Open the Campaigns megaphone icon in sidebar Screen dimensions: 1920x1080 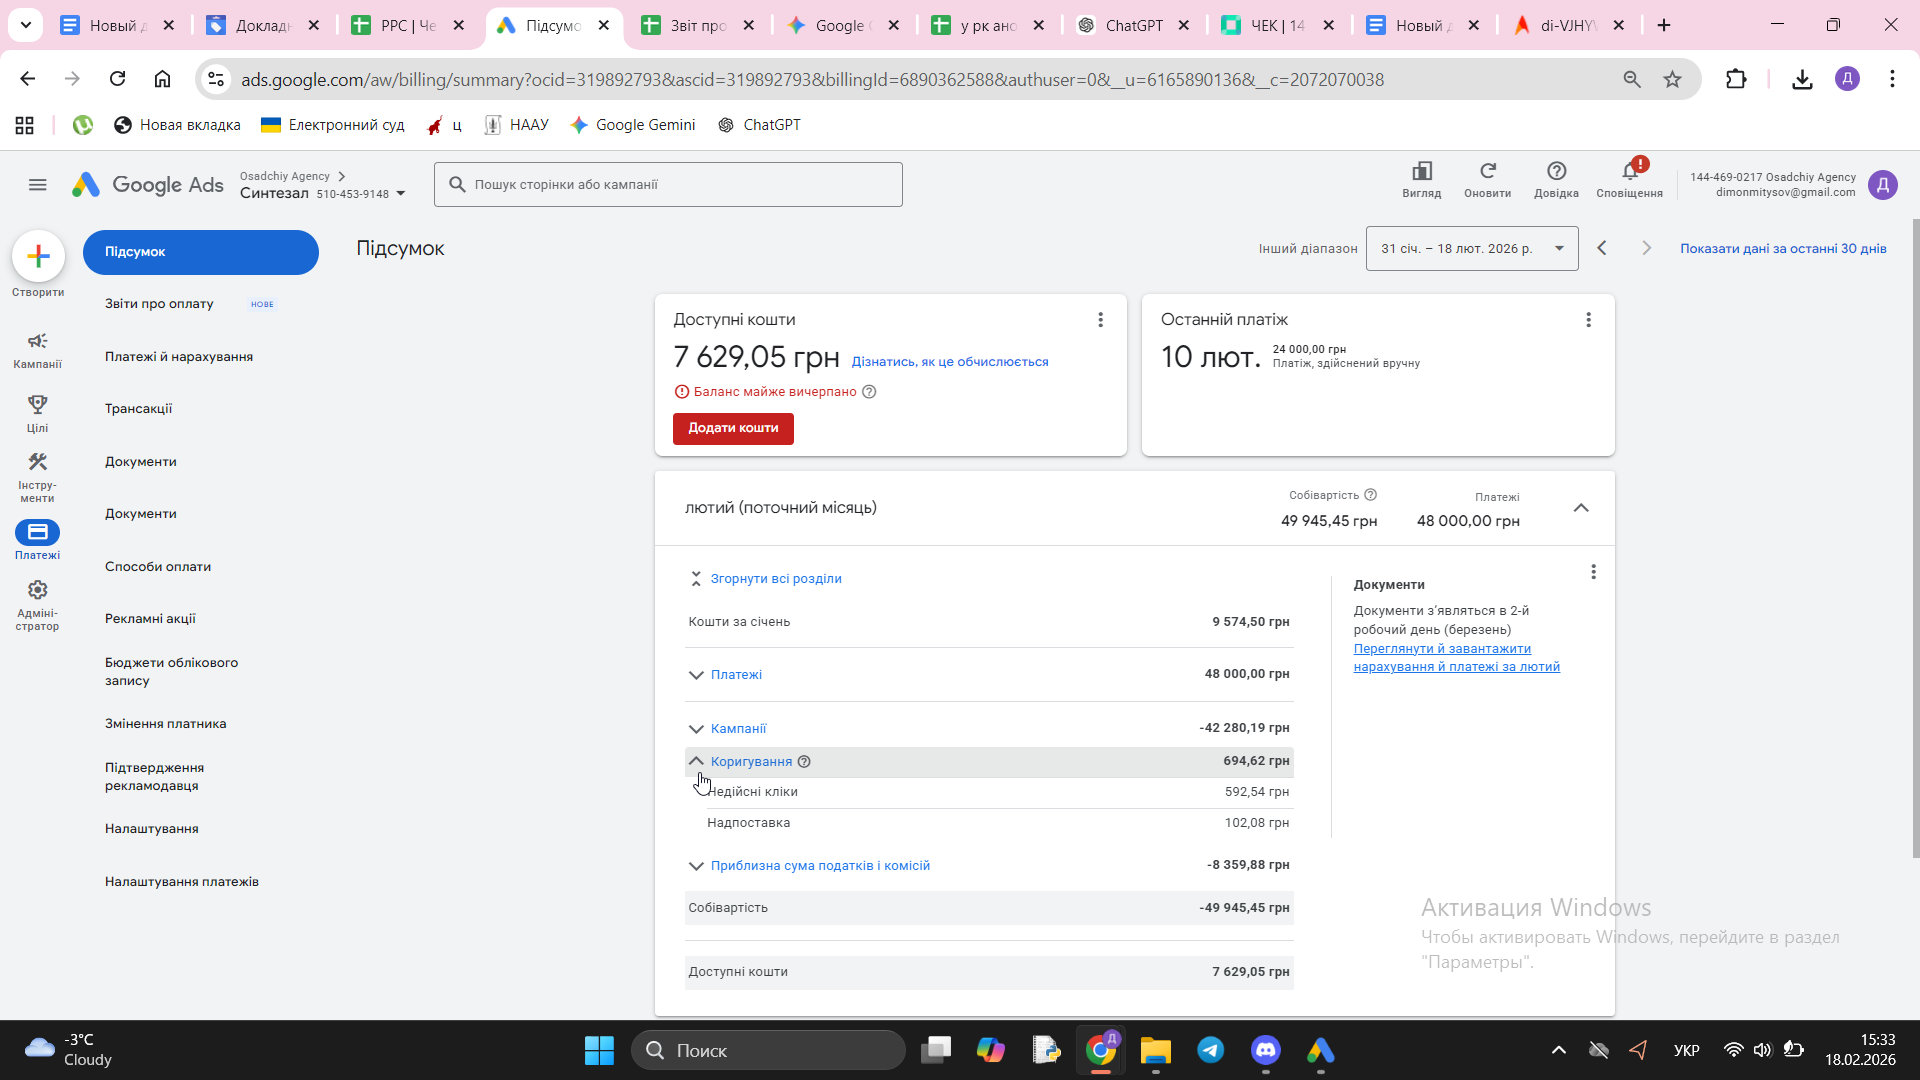(37, 342)
